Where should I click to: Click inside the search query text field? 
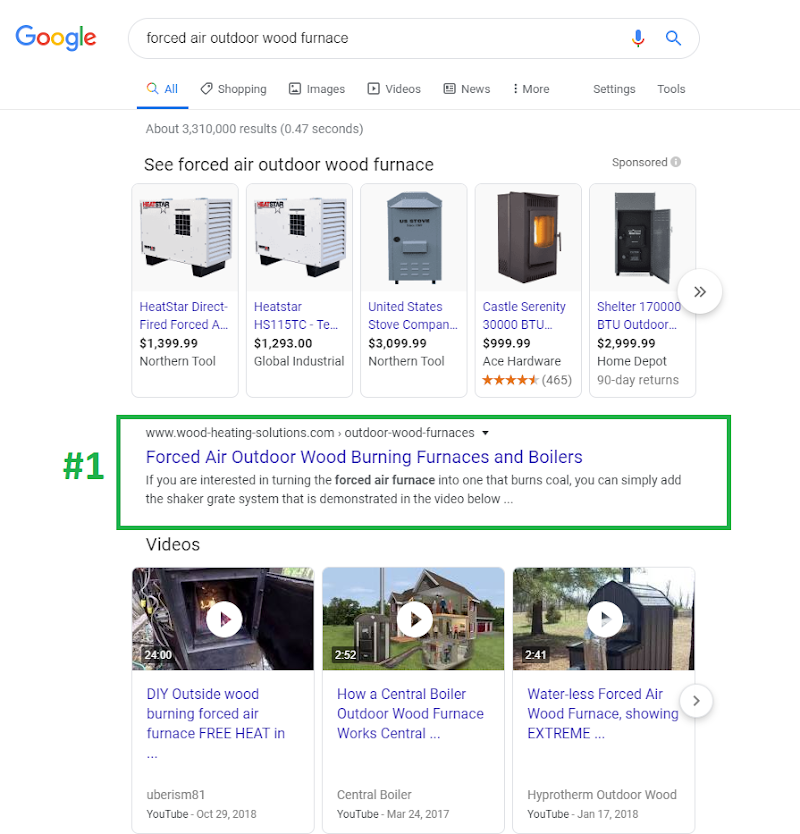coord(380,38)
